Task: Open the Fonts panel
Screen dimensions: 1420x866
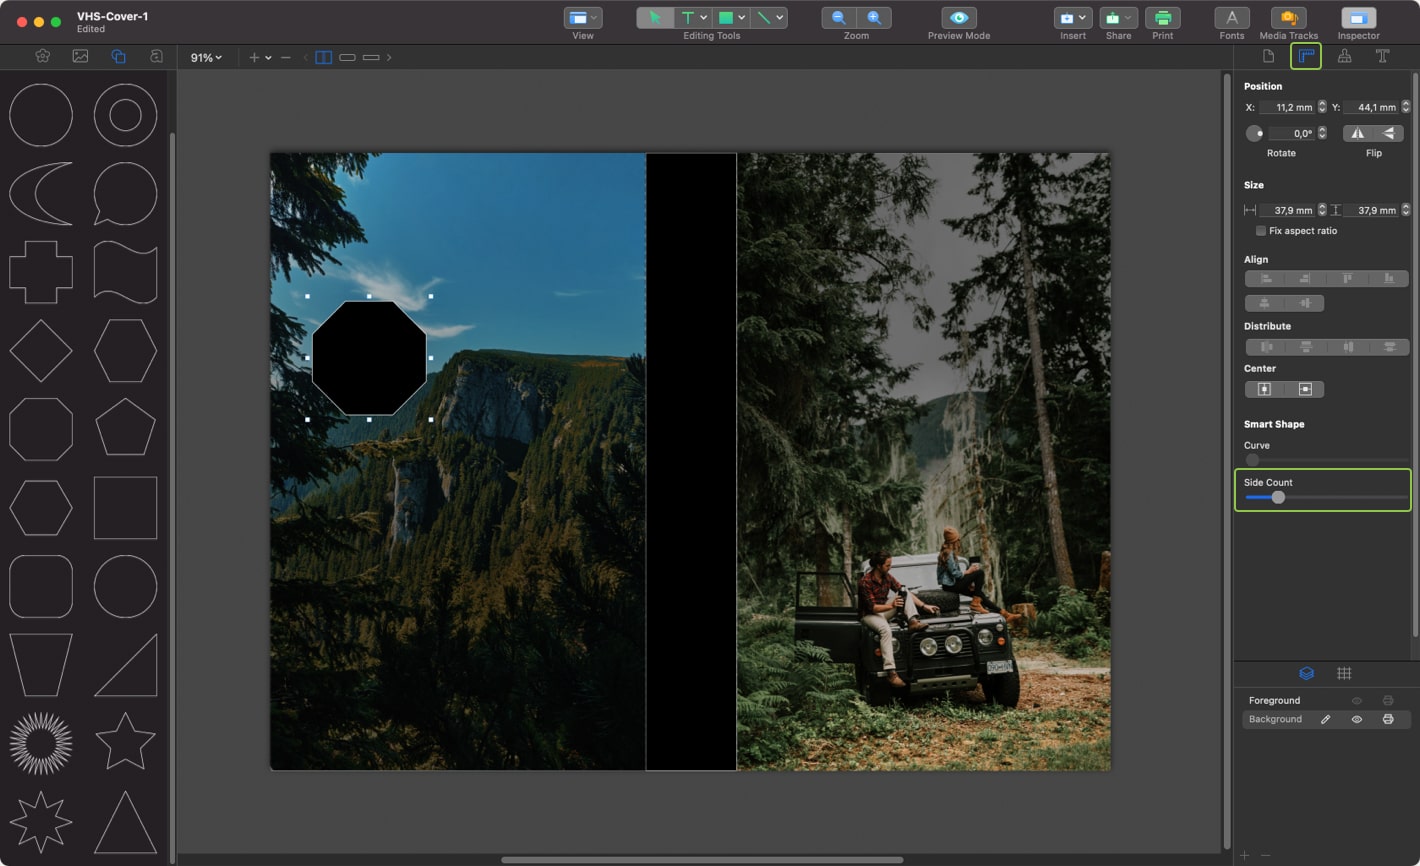Action: click(1231, 18)
